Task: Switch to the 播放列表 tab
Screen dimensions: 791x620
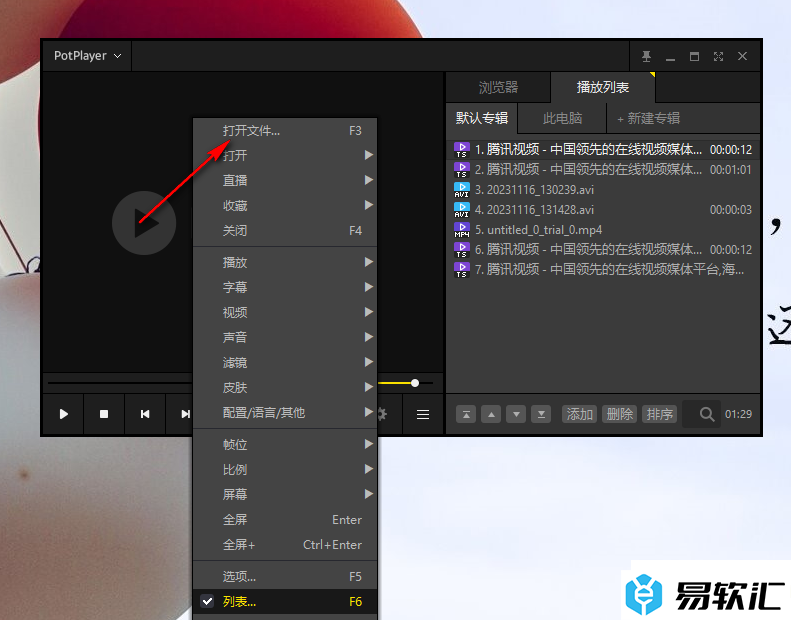Action: tap(603, 87)
